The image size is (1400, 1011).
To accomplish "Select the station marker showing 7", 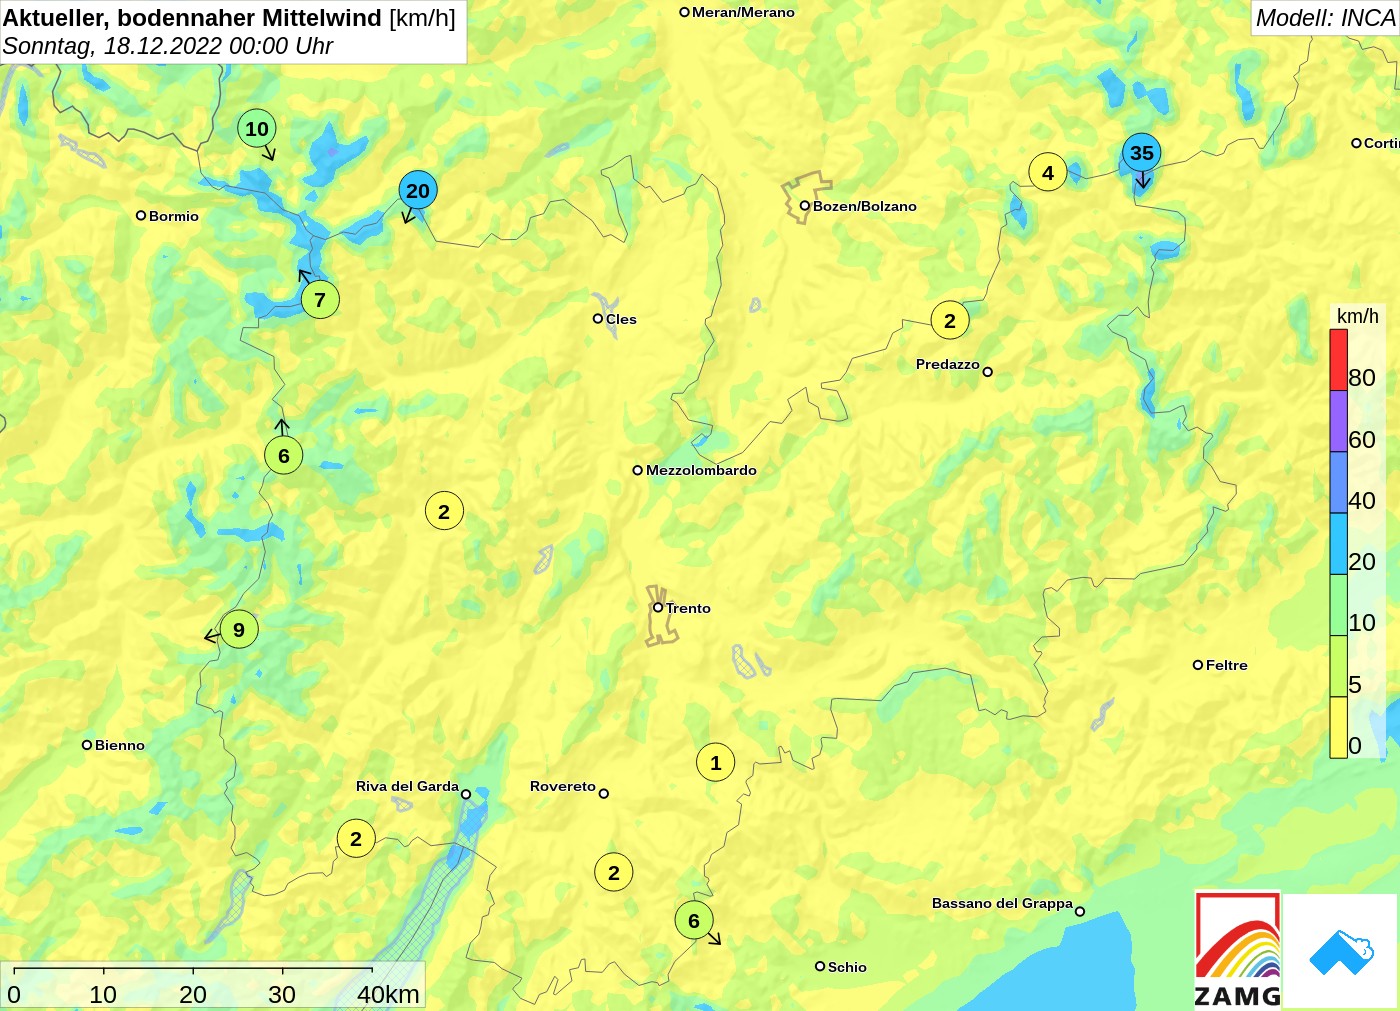I will click(x=320, y=299).
